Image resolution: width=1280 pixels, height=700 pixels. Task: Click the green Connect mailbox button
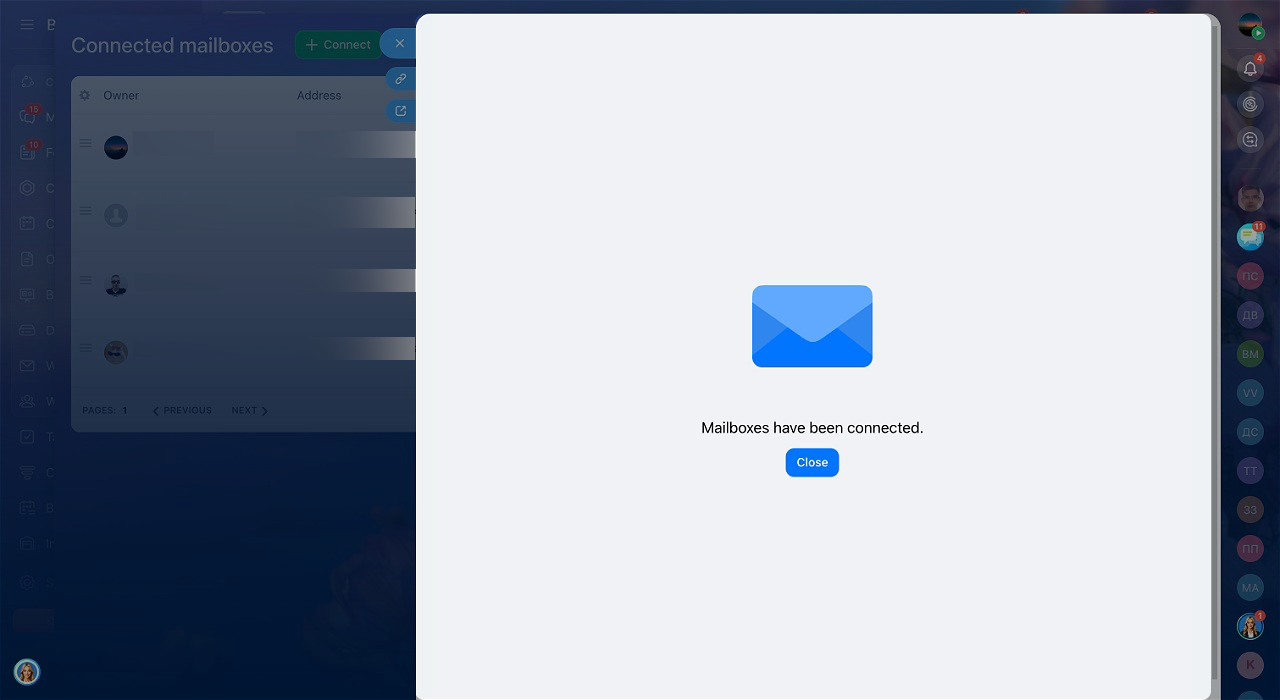pos(338,45)
